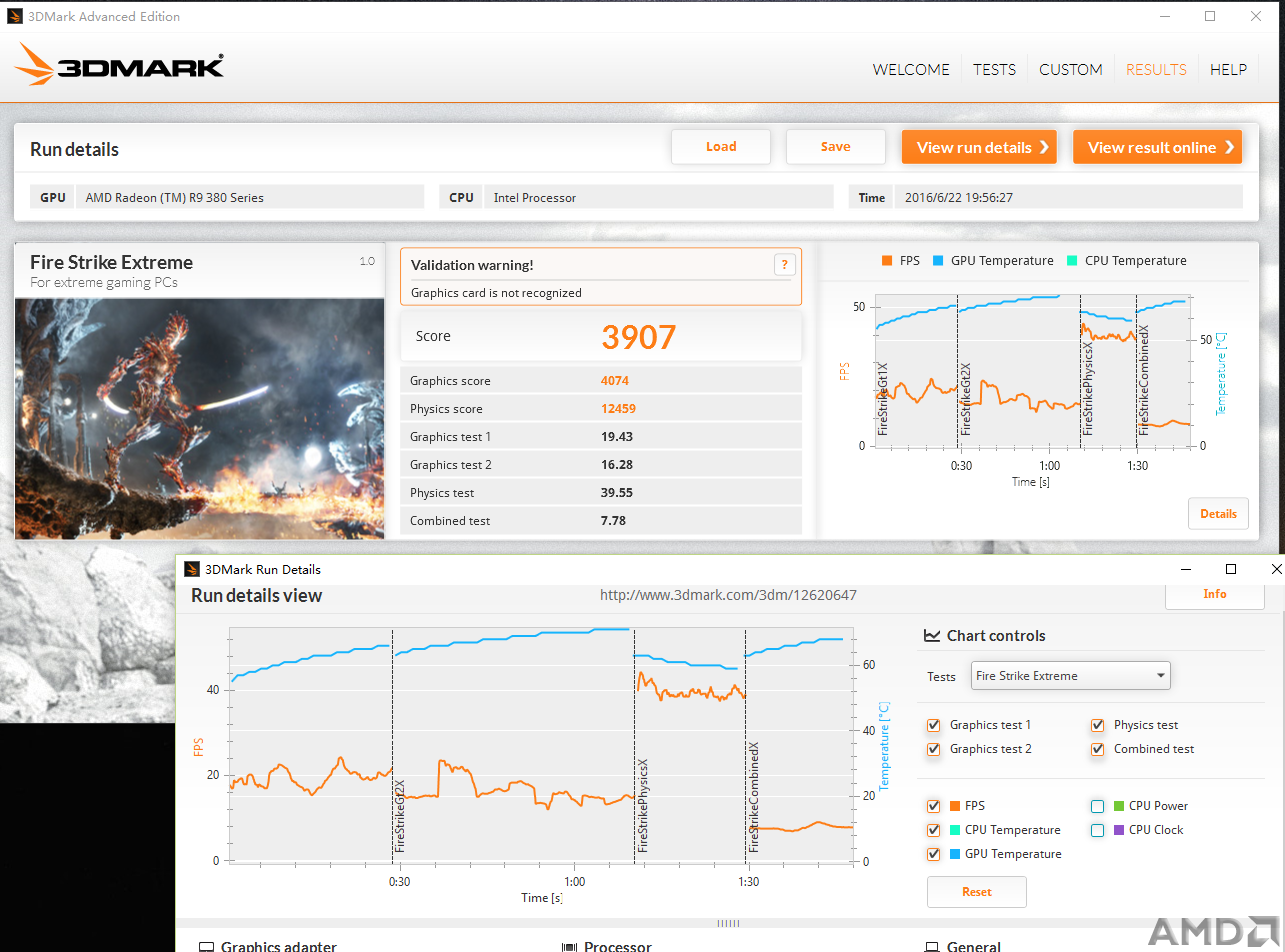Enable the CPU Power checkbox
The image size is (1285, 952).
click(x=1097, y=806)
